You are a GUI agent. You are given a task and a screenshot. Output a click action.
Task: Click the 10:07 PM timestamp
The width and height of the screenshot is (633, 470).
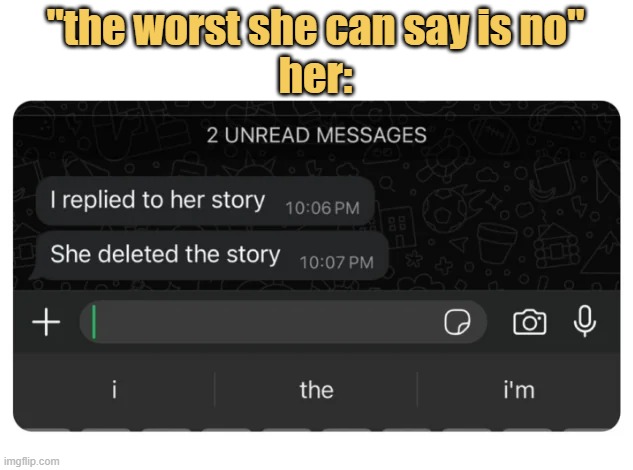coord(336,263)
